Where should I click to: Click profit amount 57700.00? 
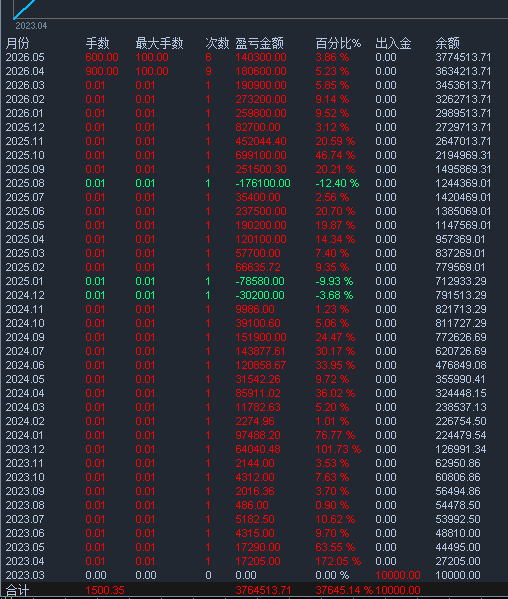click(x=258, y=253)
